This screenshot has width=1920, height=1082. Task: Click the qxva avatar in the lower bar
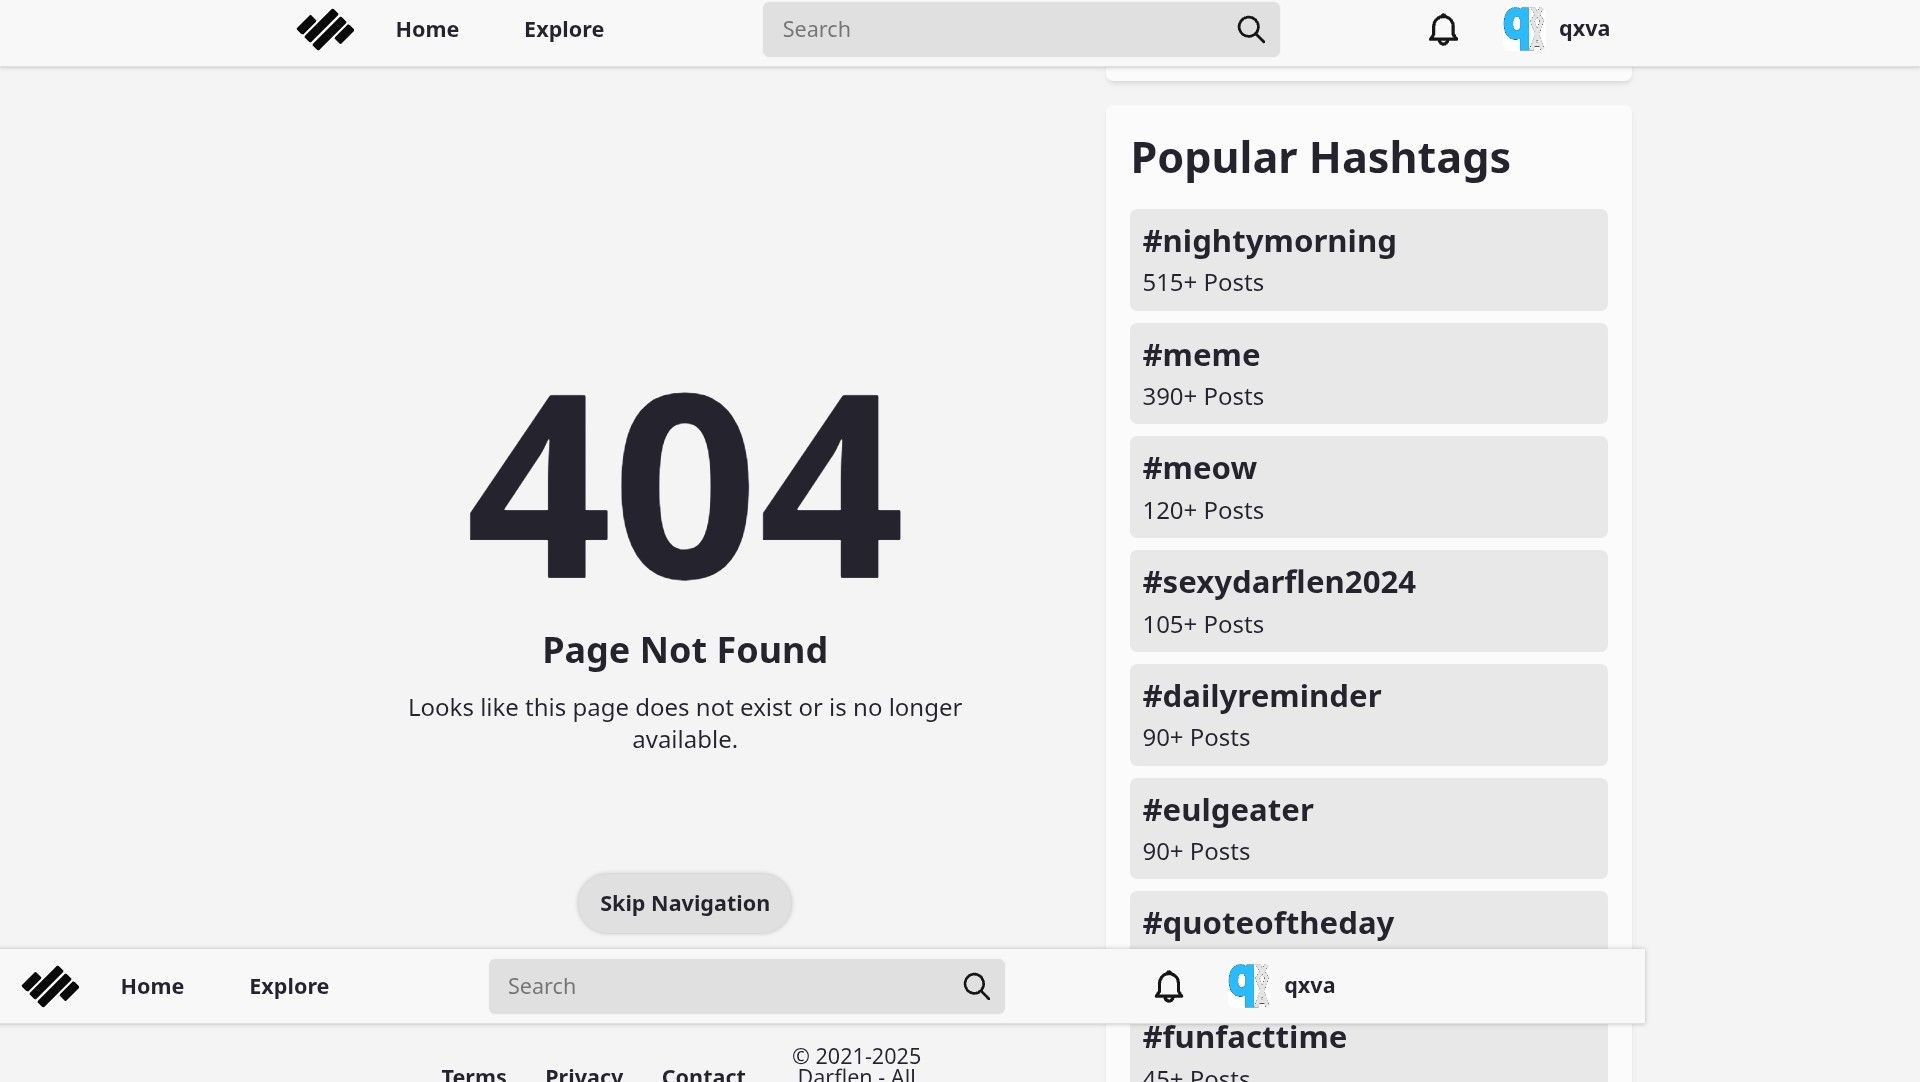tap(1248, 985)
